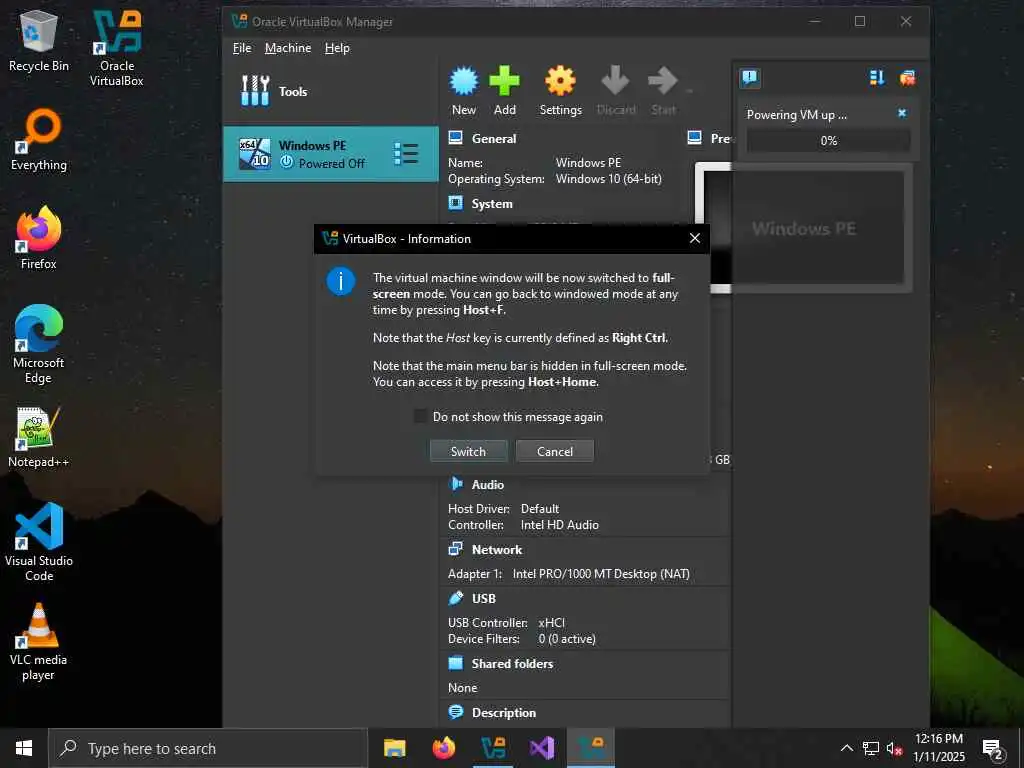Open Oracle VirtualBox desktop shortcut
The height and width of the screenshot is (768, 1024).
(x=116, y=48)
